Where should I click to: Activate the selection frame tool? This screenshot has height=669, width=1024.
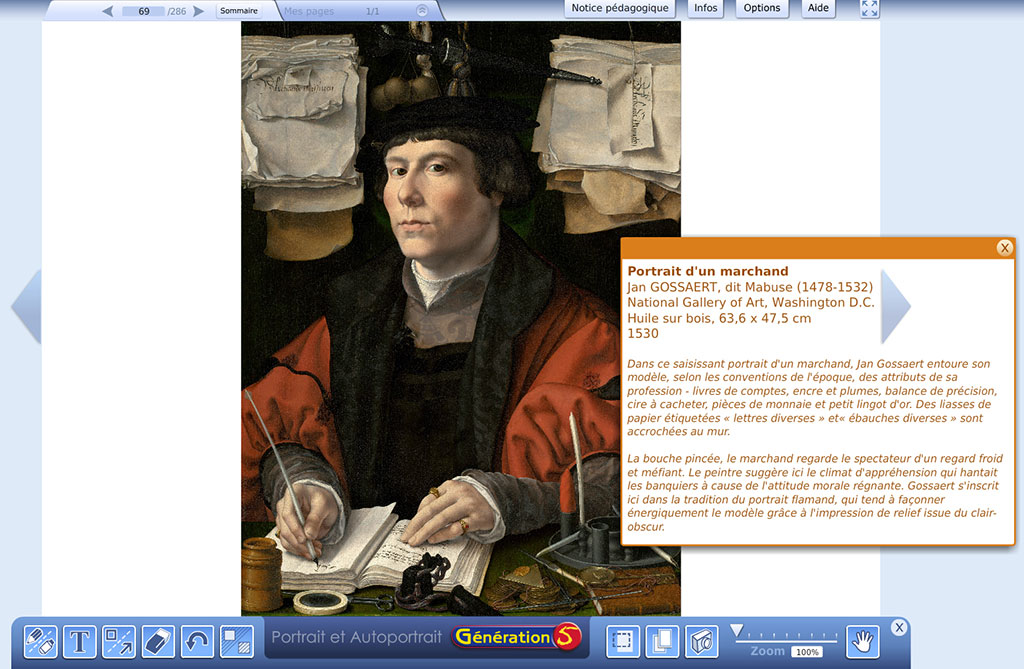coord(623,642)
